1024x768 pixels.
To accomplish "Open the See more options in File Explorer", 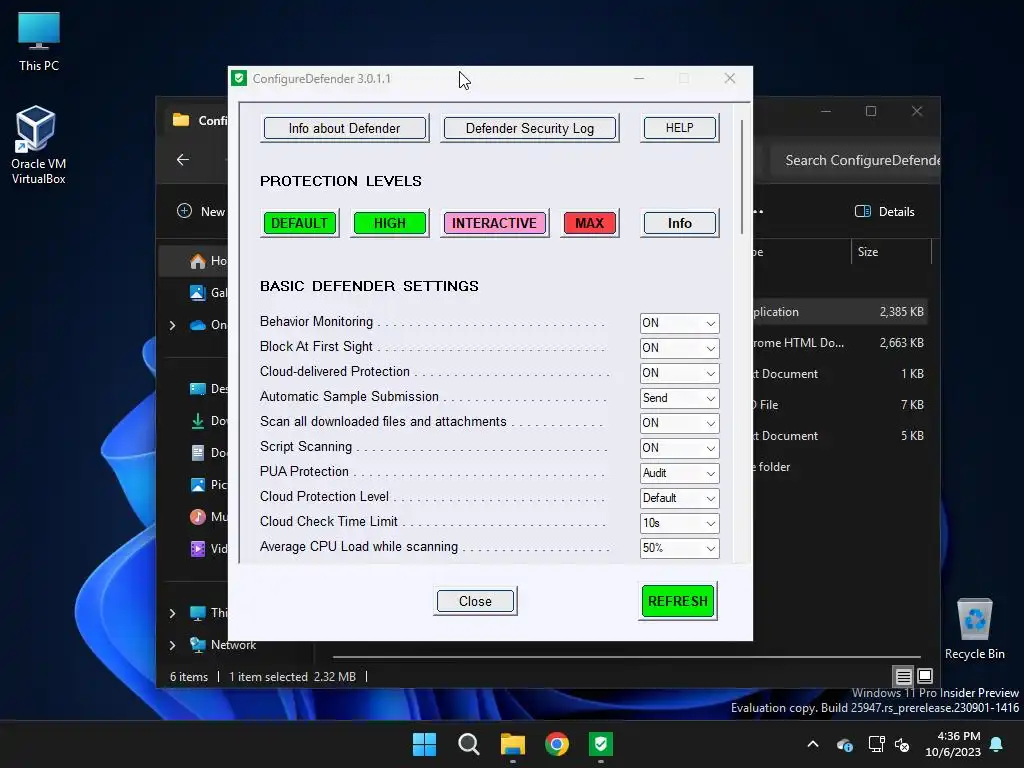I will (x=758, y=212).
